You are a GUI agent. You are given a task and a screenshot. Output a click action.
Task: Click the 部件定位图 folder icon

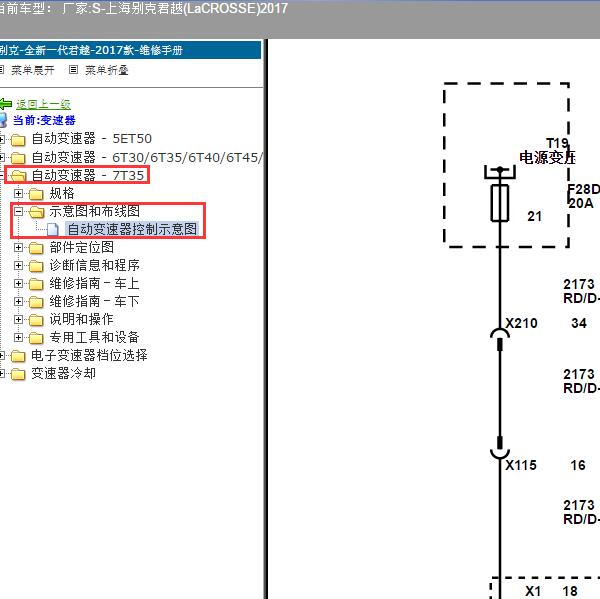click(x=36, y=248)
